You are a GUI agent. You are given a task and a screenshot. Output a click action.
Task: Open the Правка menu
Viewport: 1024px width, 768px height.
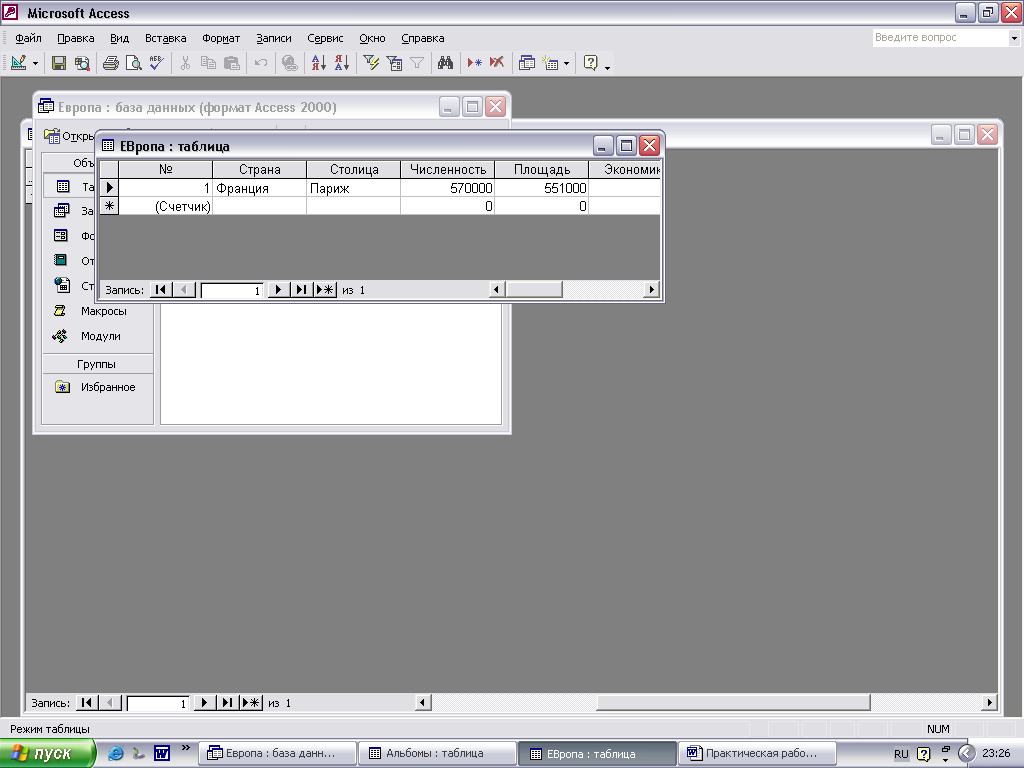tap(76, 38)
